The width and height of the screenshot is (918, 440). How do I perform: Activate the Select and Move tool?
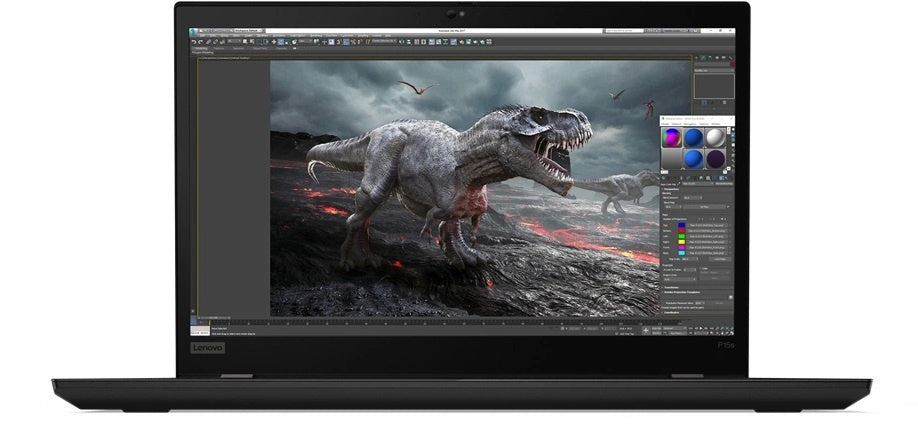274,42
